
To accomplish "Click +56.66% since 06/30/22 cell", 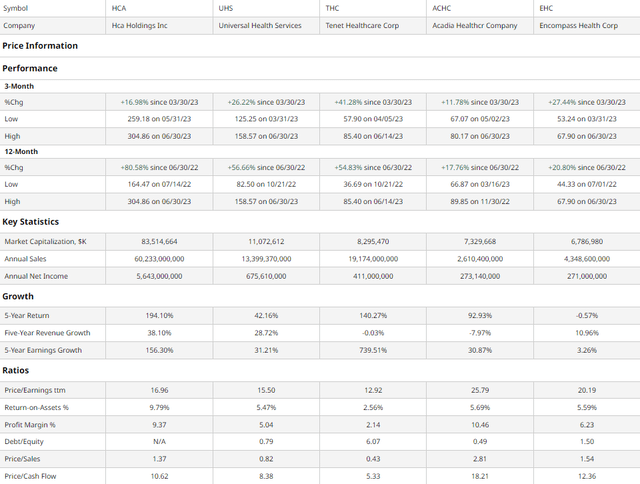I will tap(266, 167).
